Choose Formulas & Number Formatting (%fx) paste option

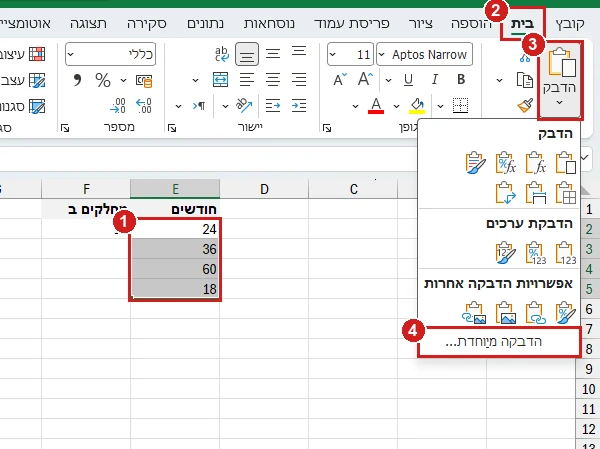point(505,163)
